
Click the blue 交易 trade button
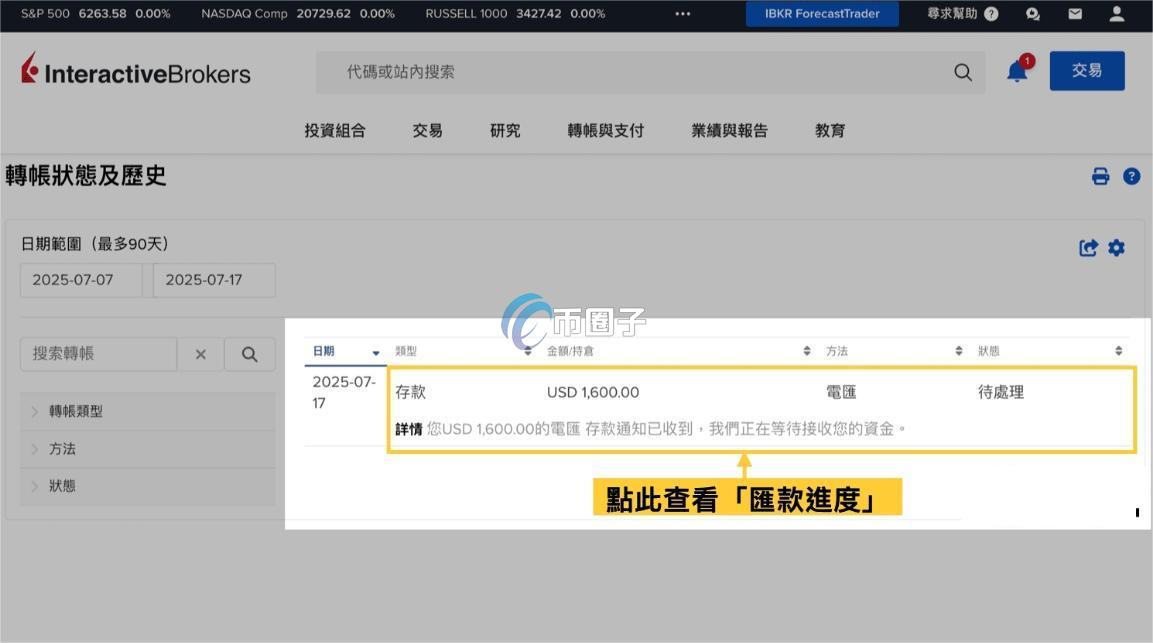(x=1086, y=70)
